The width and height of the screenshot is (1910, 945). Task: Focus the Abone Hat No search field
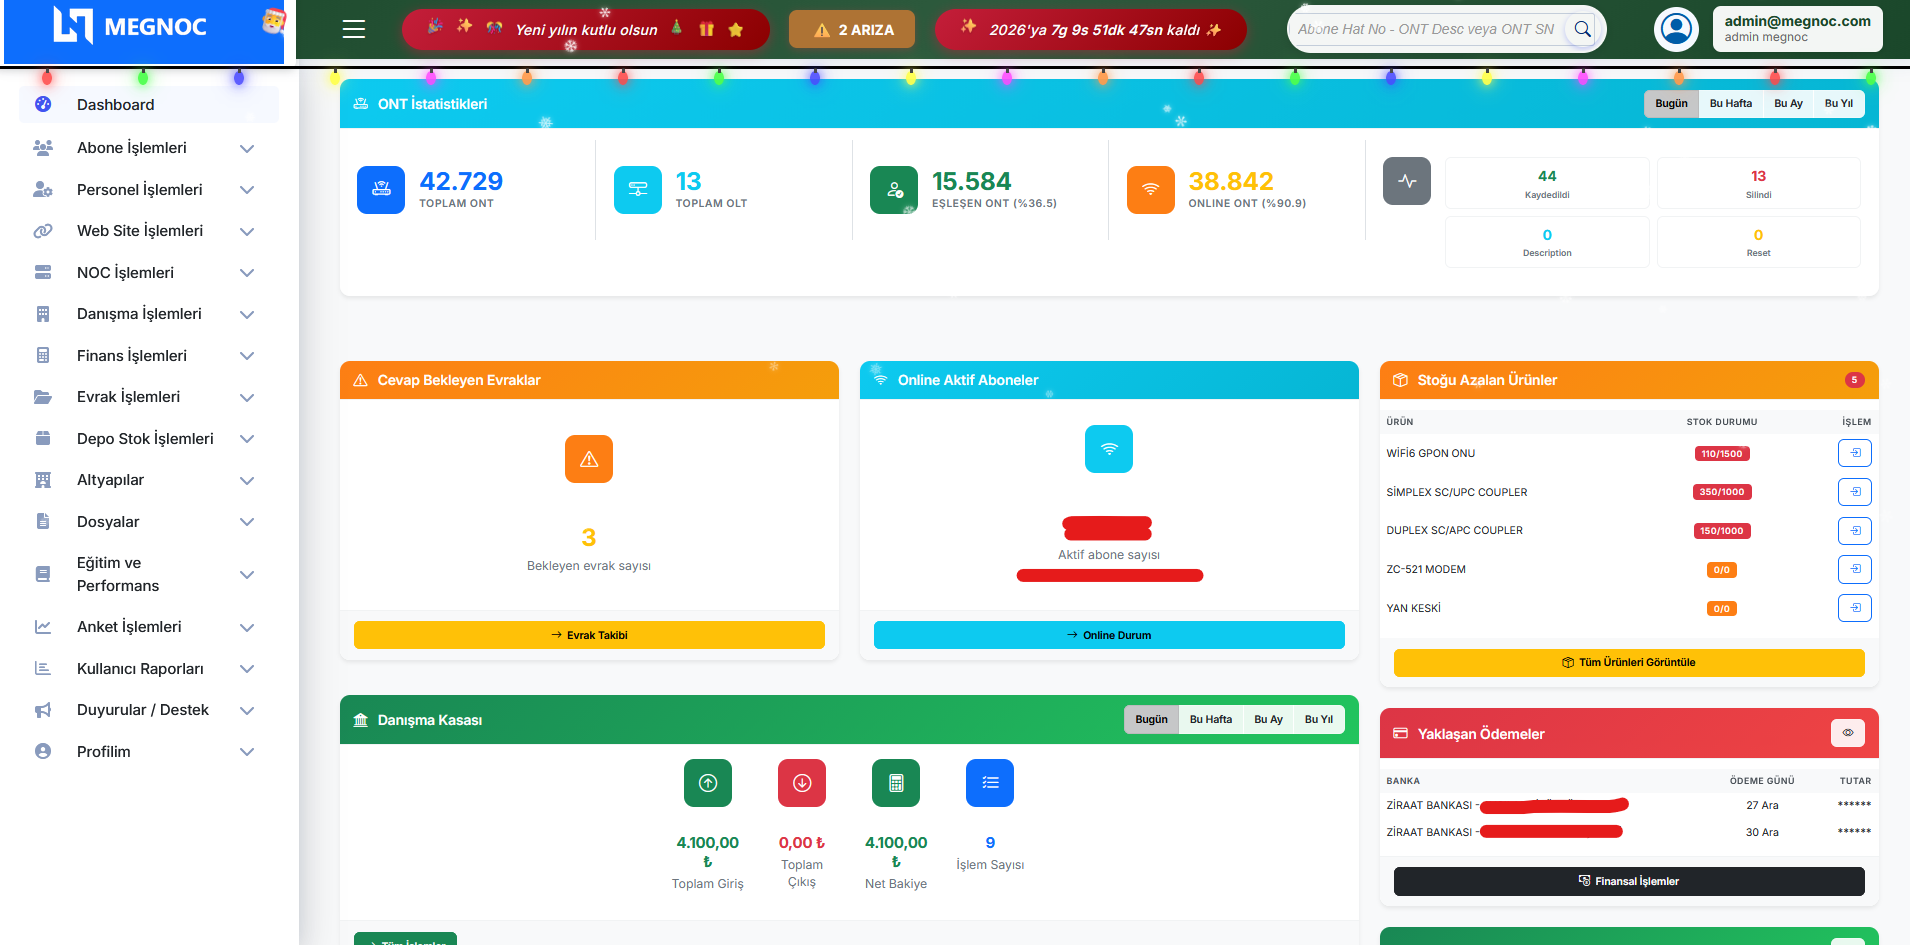coord(1427,29)
